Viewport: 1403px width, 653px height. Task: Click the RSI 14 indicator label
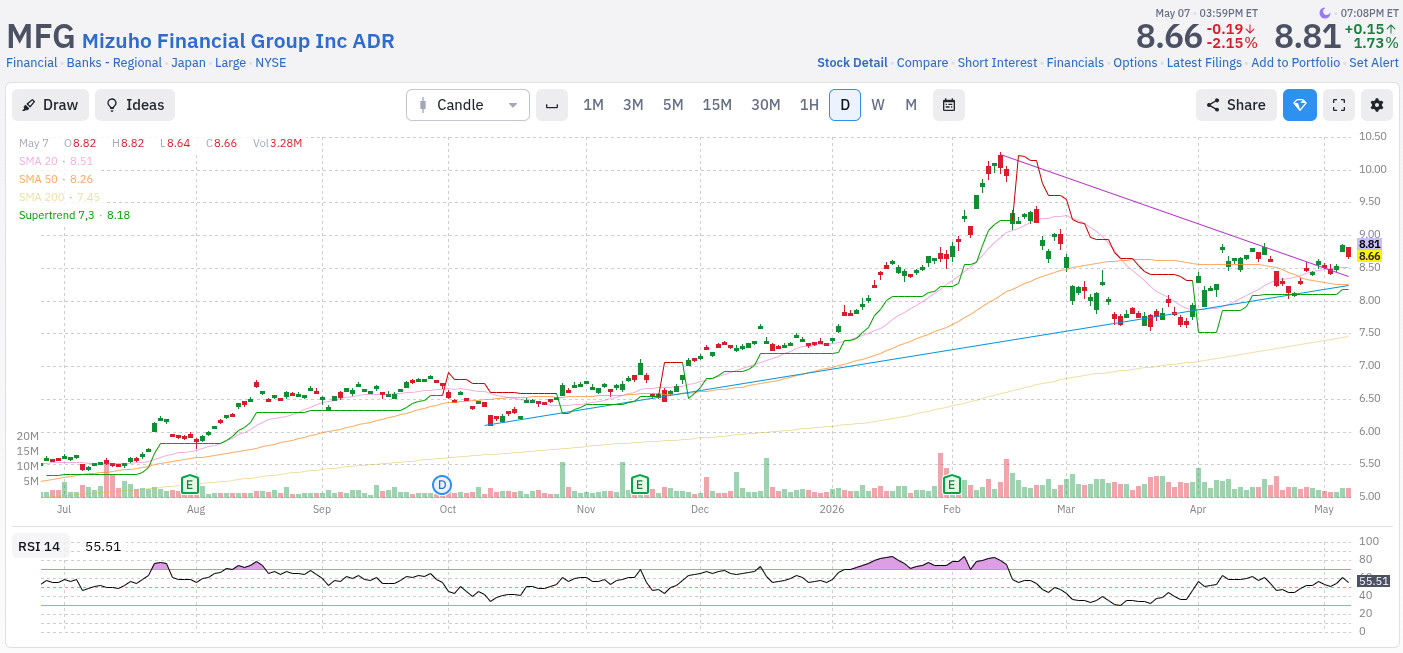tap(39, 546)
